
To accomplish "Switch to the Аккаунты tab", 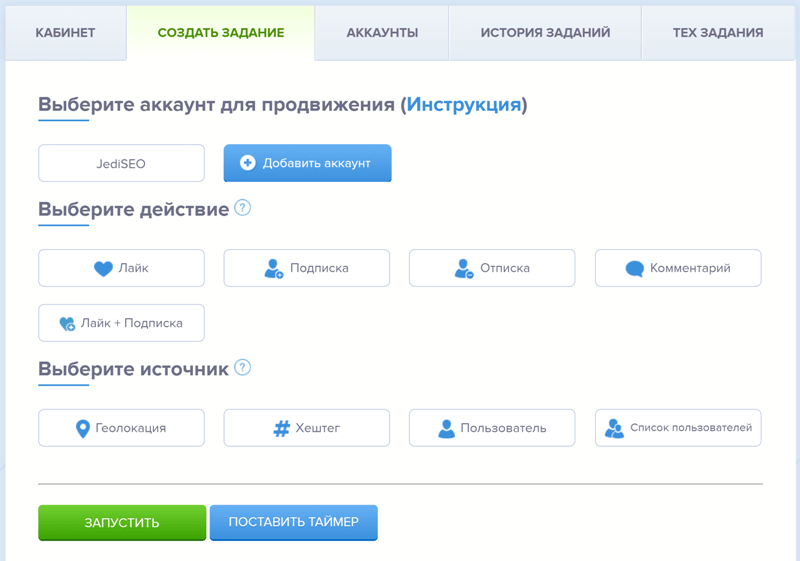I will [x=382, y=33].
